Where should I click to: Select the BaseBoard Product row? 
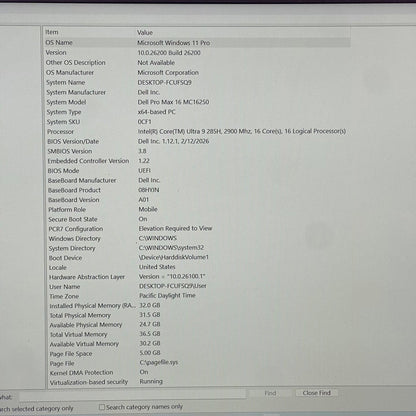(197, 190)
